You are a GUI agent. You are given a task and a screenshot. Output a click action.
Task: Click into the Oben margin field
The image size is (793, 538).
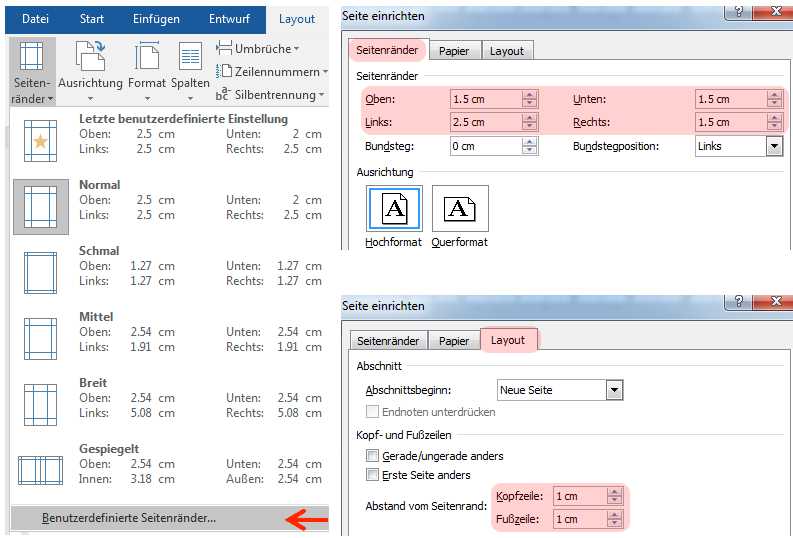click(484, 99)
